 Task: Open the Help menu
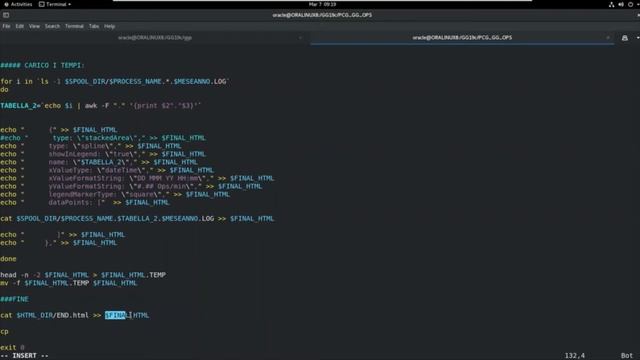tap(109, 26)
